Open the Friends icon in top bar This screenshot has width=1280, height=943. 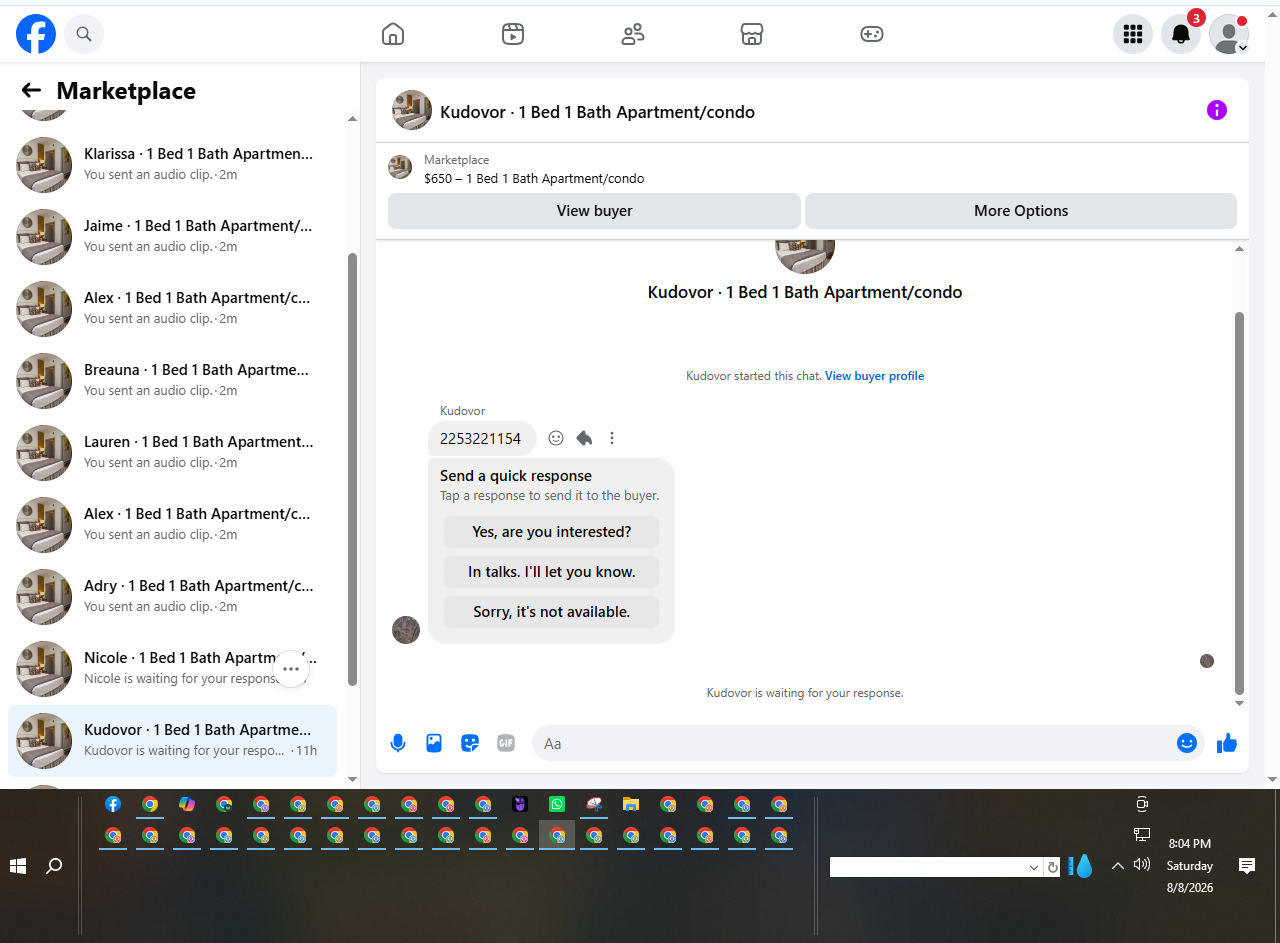(633, 34)
